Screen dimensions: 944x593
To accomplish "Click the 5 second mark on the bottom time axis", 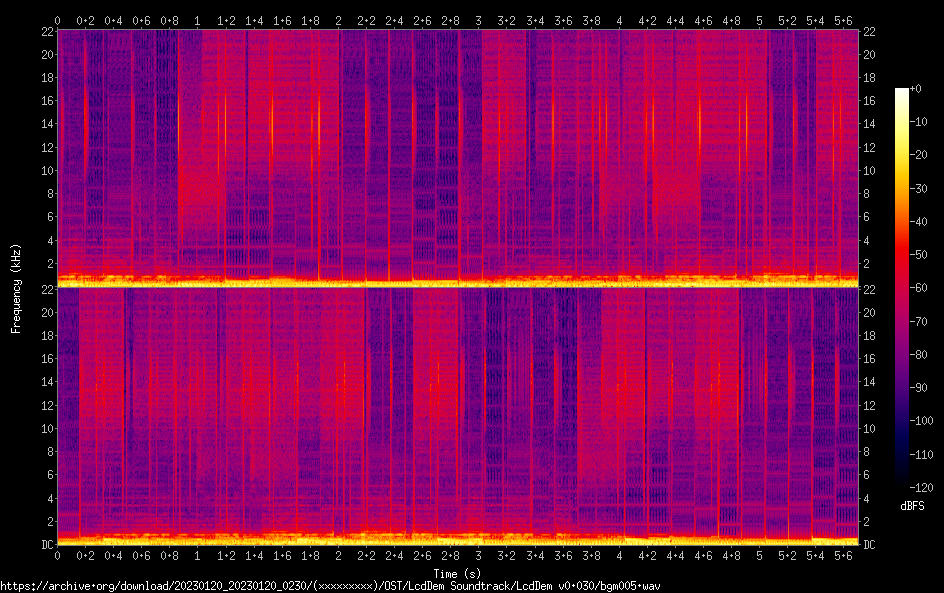I will click(x=760, y=556).
